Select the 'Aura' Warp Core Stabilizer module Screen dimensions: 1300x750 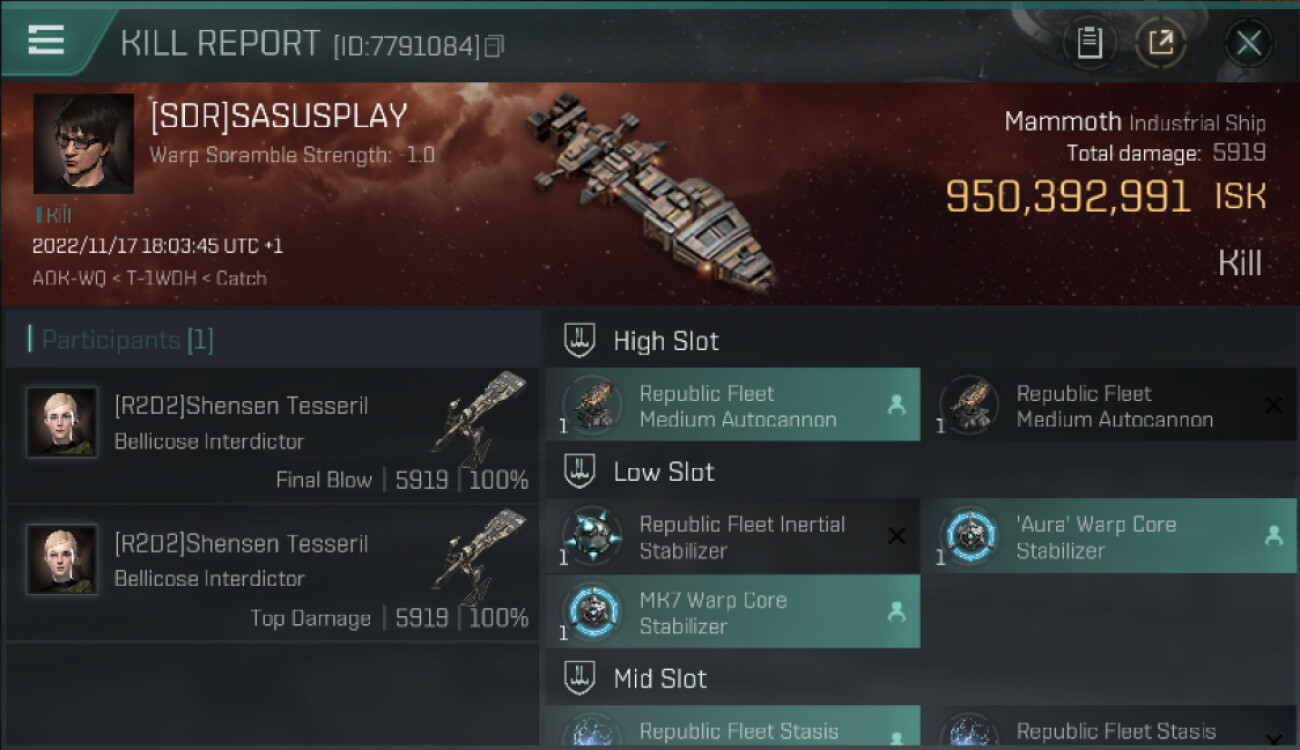(1108, 537)
